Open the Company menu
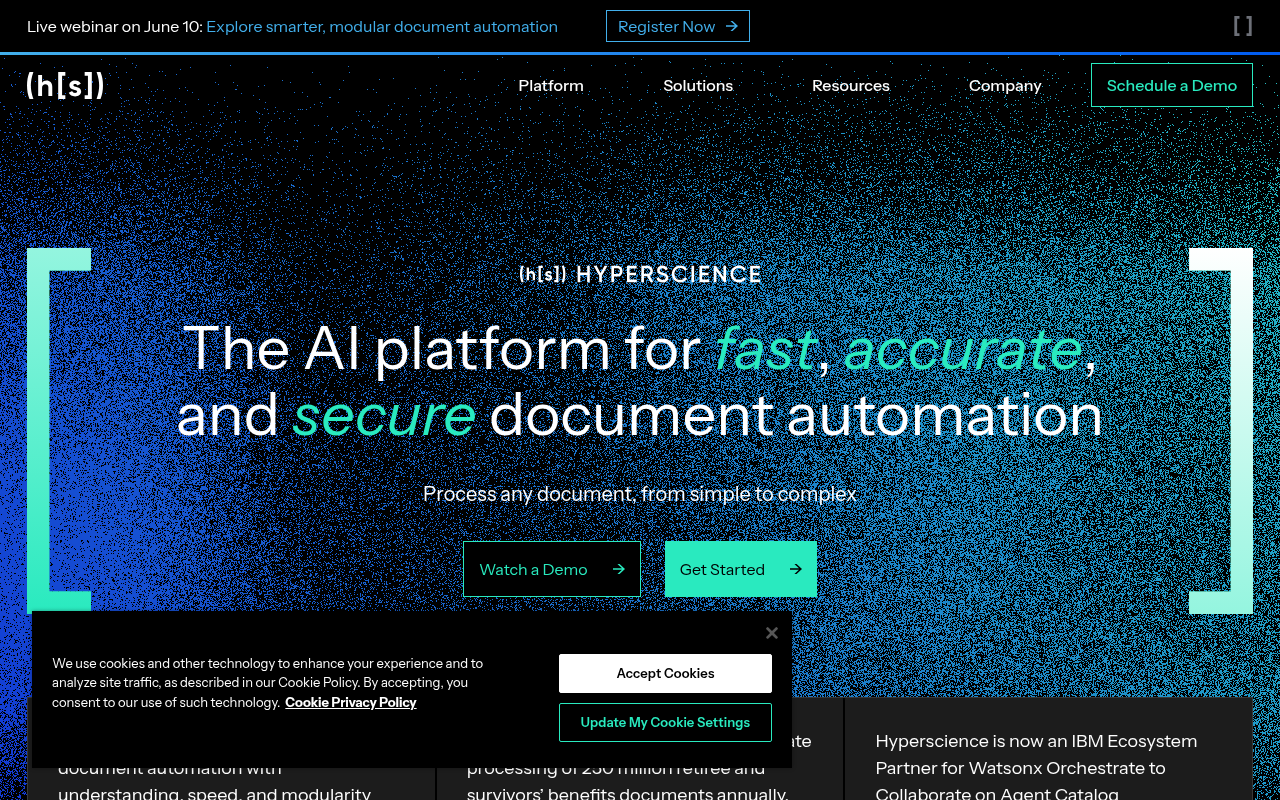1280x800 pixels. point(1005,85)
